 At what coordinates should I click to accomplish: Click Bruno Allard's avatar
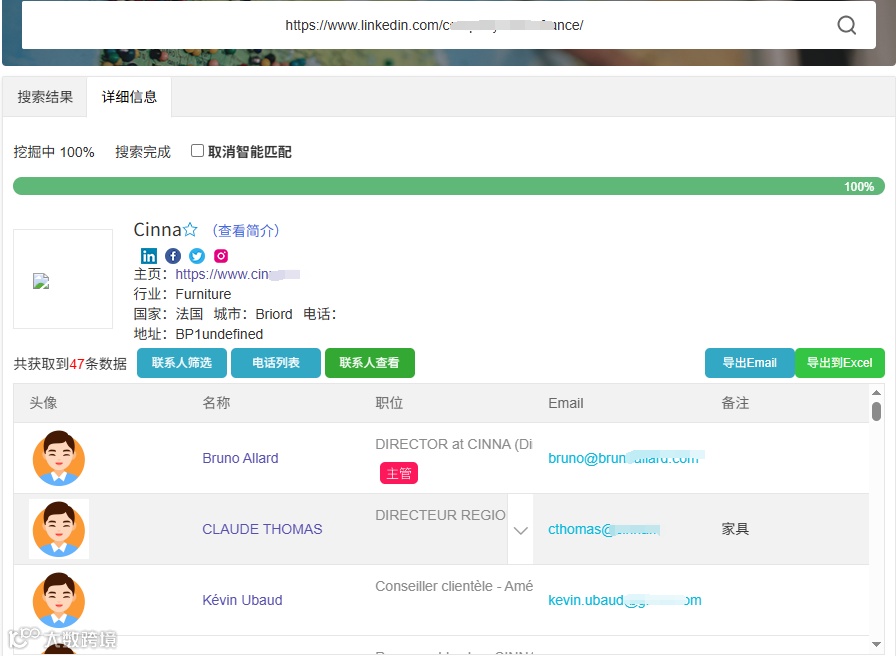tap(59, 458)
